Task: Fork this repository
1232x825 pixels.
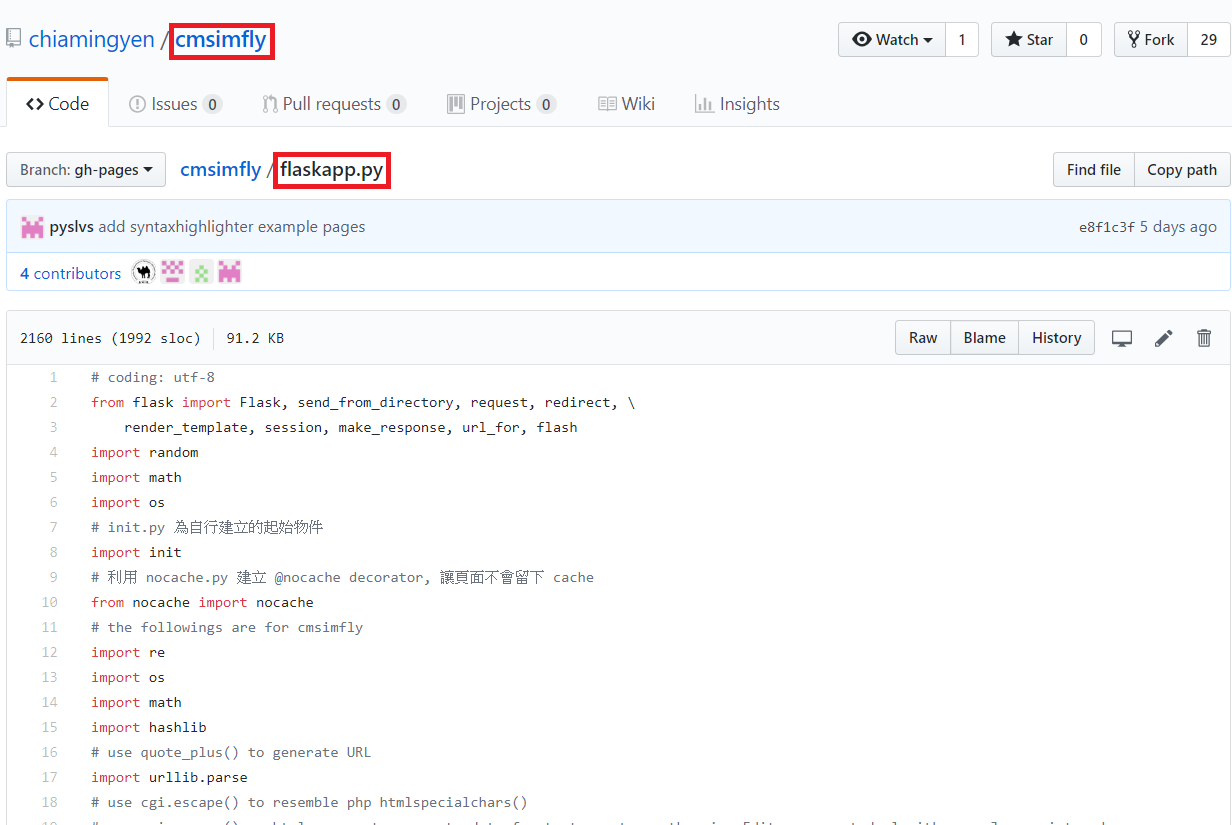Action: tap(1151, 40)
